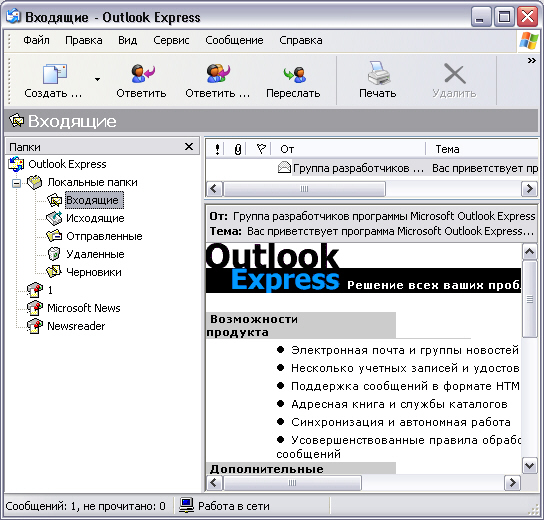The height and width of the screenshot is (520, 544).
Task: Click the Reply (Ответить) toolbar button
Action: click(141, 80)
